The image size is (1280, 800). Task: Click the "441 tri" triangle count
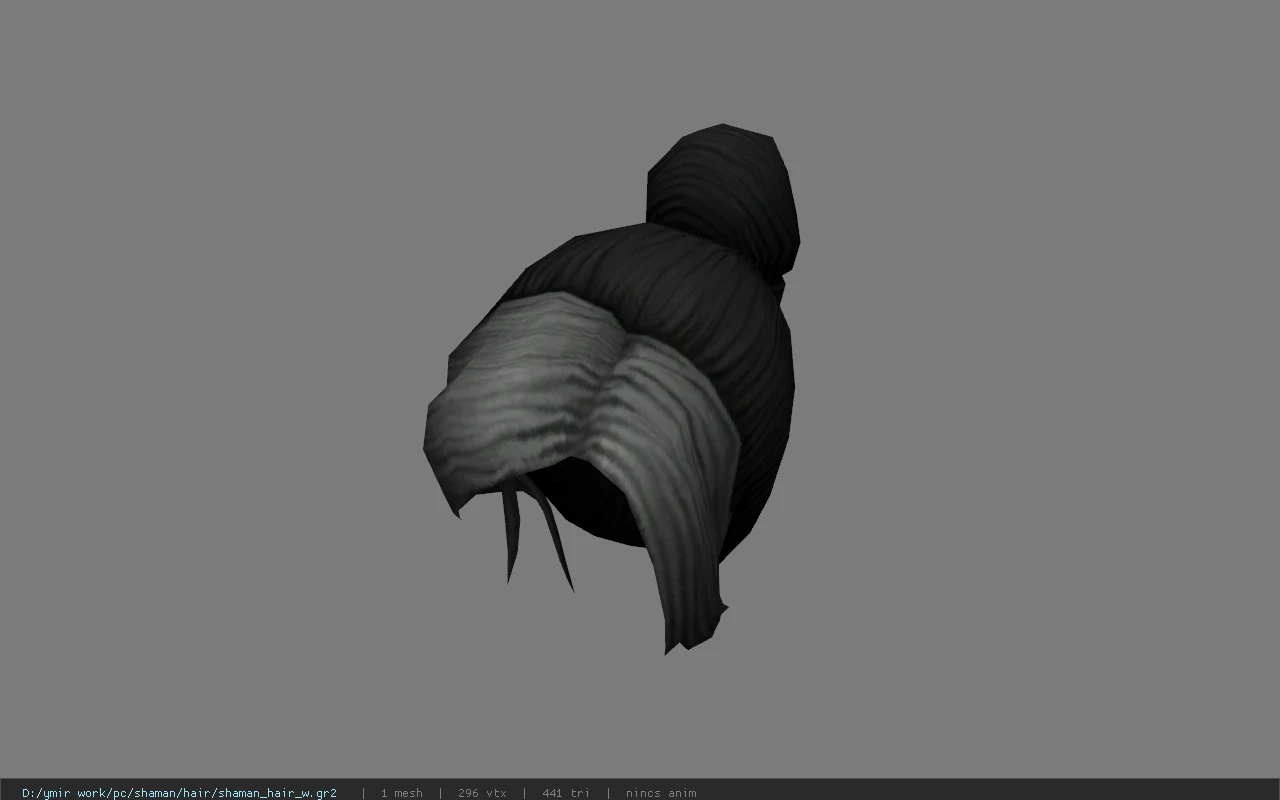[566, 793]
